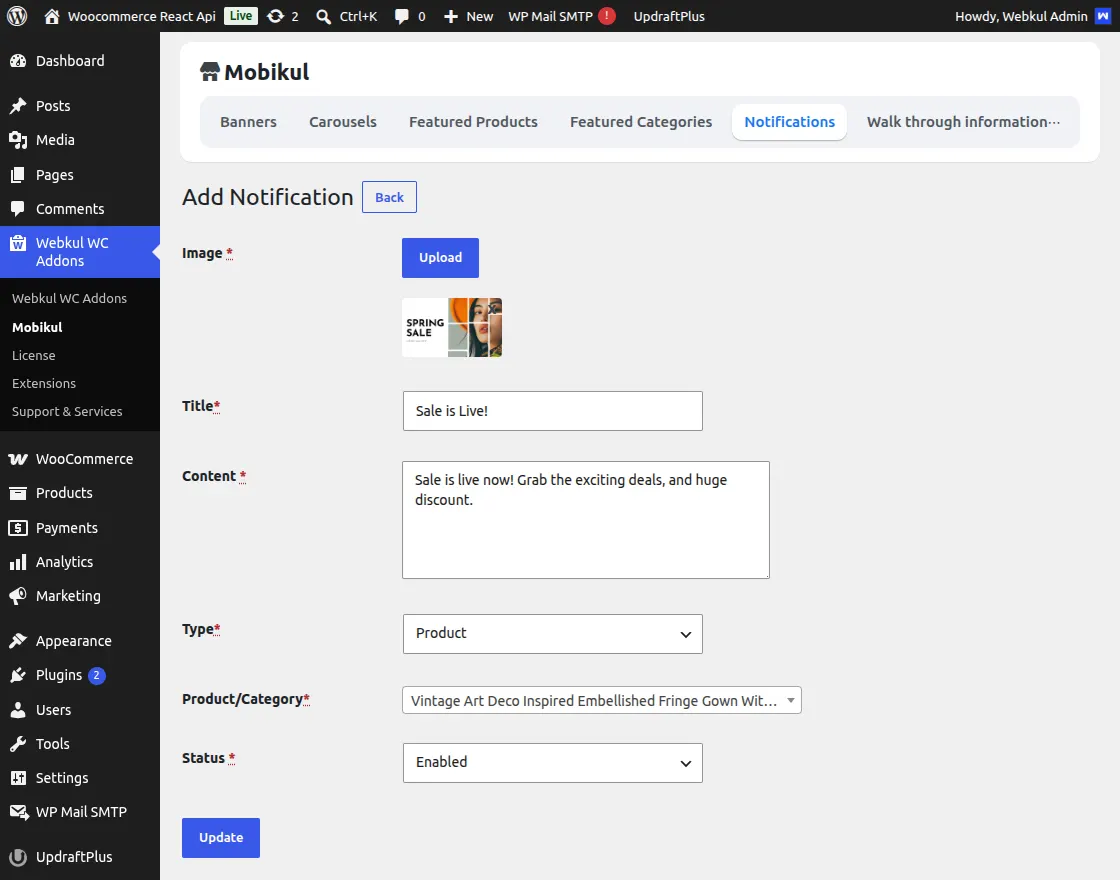Open the Status dropdown showing Enabled
This screenshot has height=880, width=1120.
(x=552, y=763)
